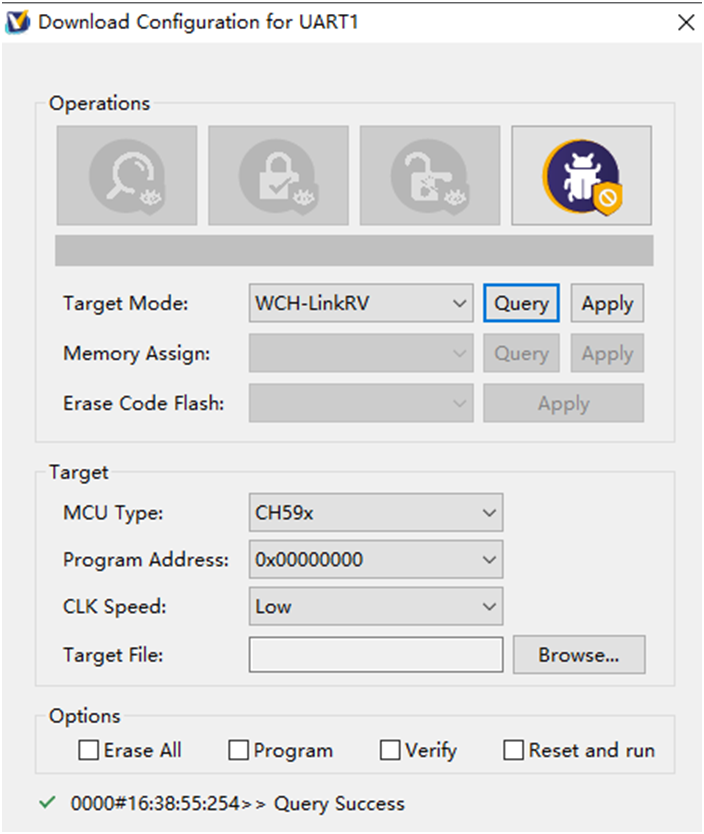The height and width of the screenshot is (834, 704).
Task: Open the Target Mode dropdown
Action: [361, 303]
